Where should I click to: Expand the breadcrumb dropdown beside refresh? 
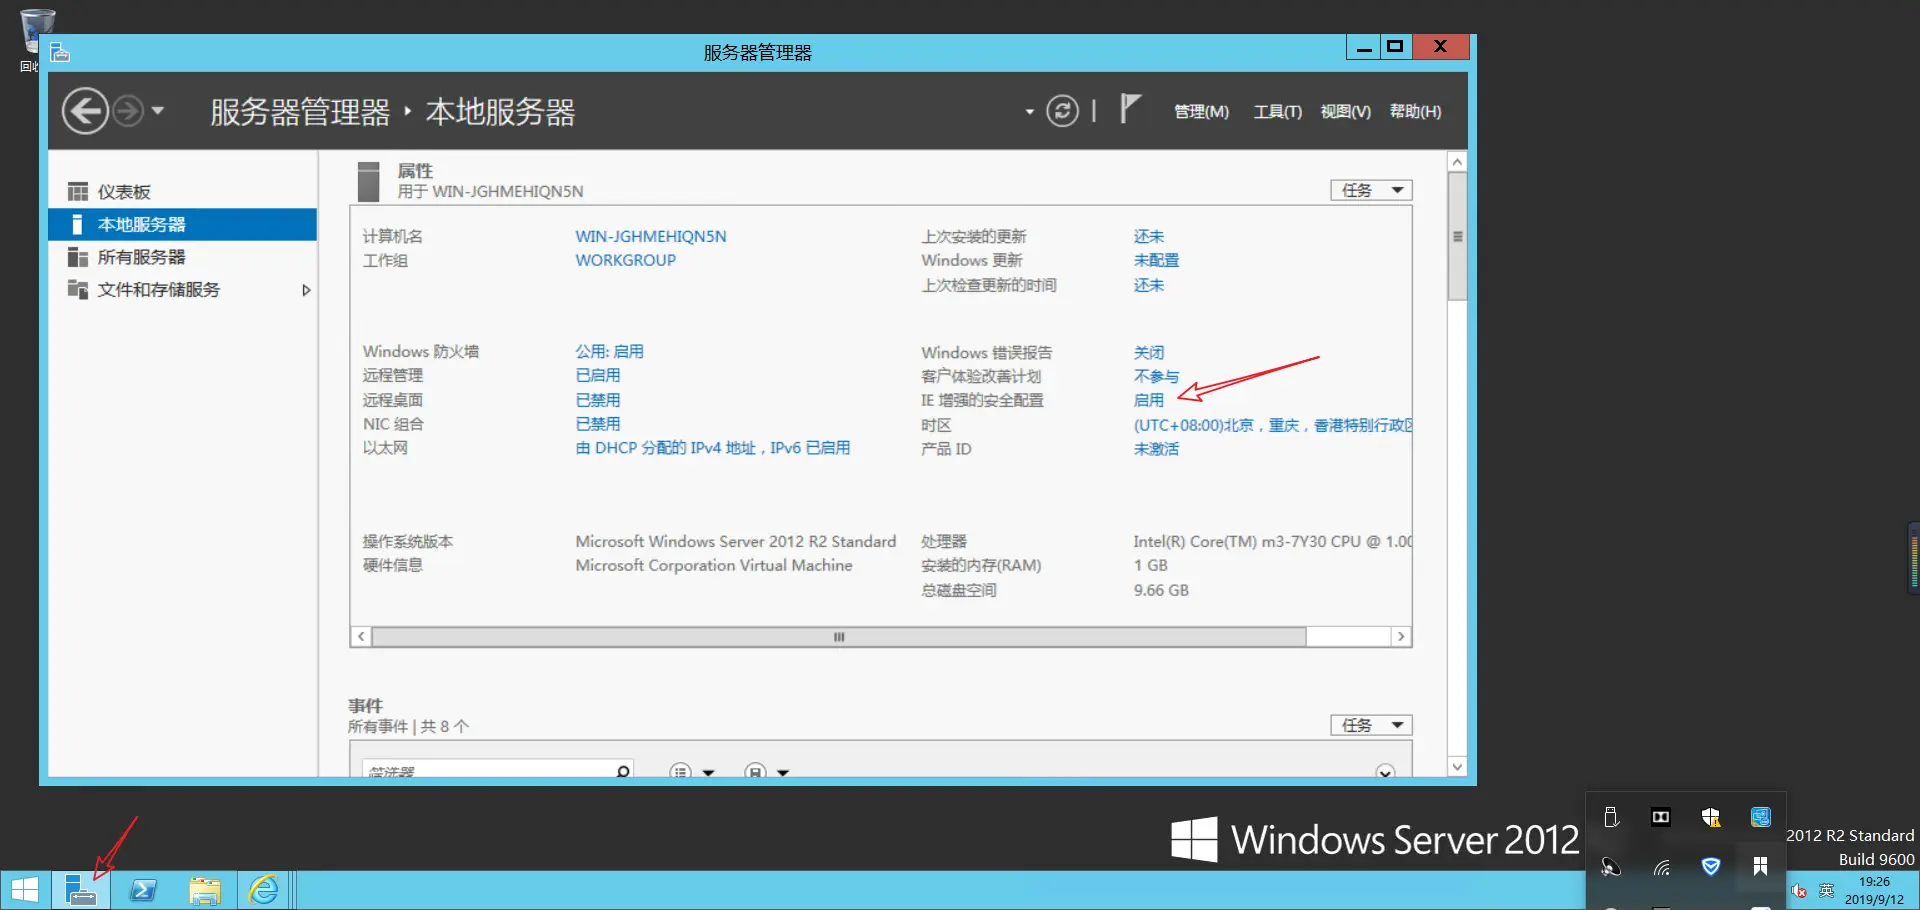pyautogui.click(x=1029, y=112)
